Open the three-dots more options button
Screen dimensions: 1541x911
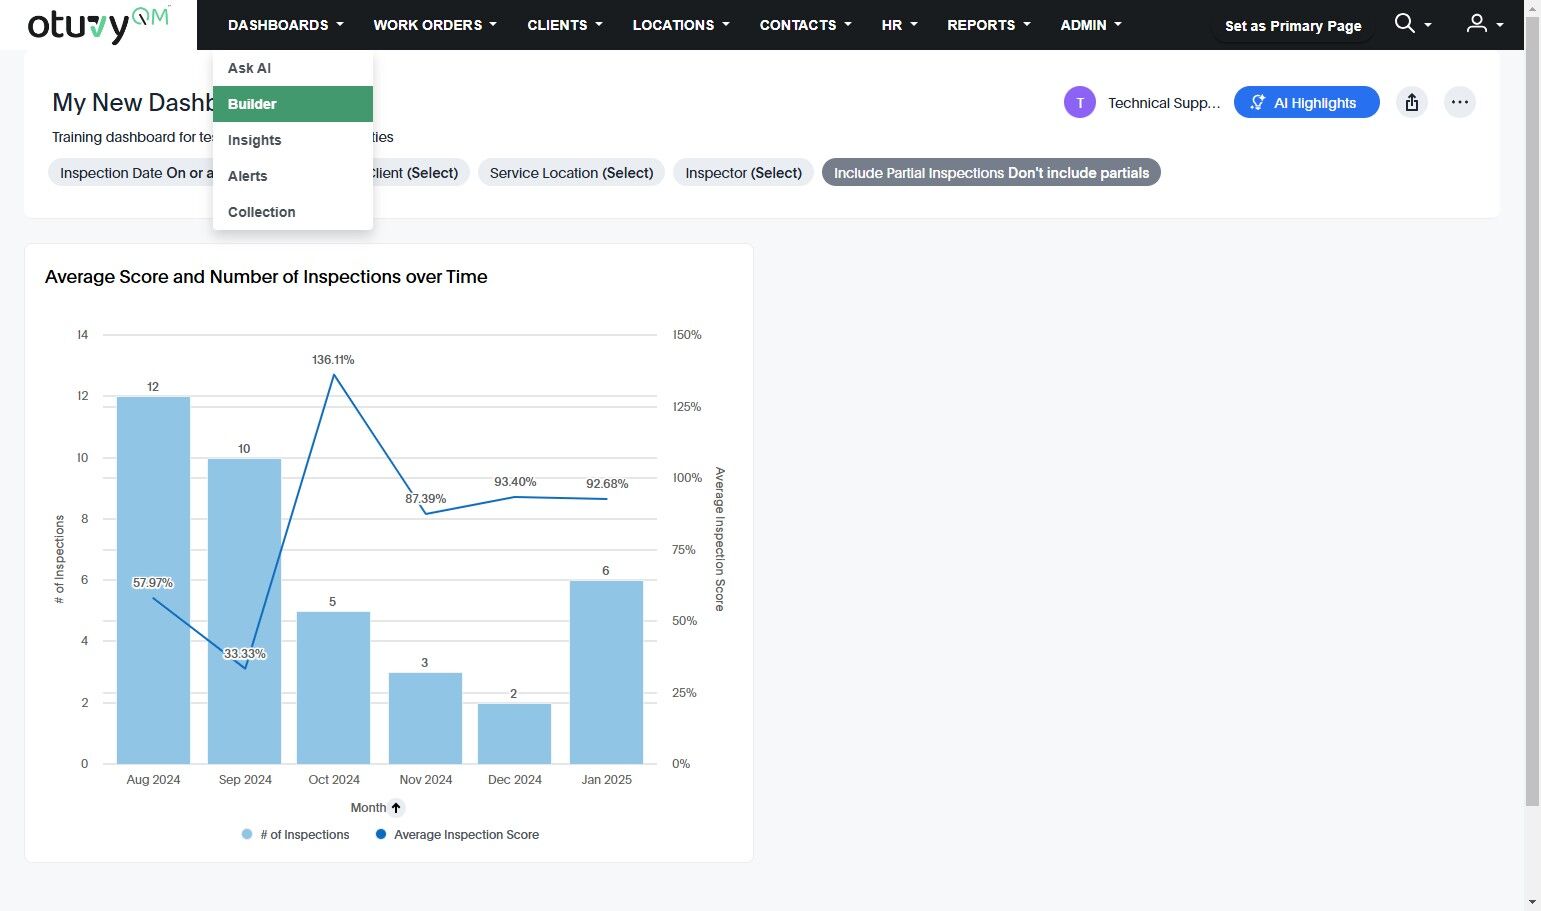coord(1459,102)
